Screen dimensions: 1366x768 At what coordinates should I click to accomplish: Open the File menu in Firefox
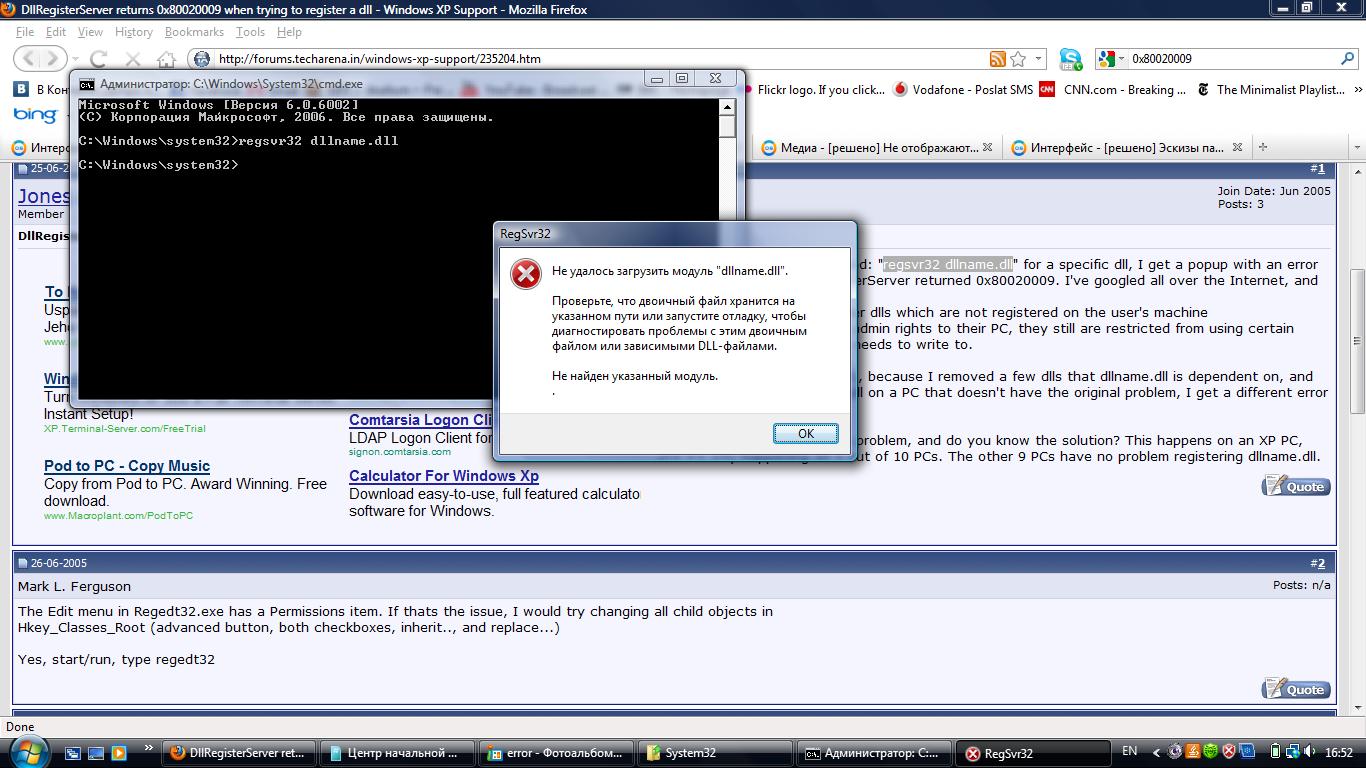[25, 32]
